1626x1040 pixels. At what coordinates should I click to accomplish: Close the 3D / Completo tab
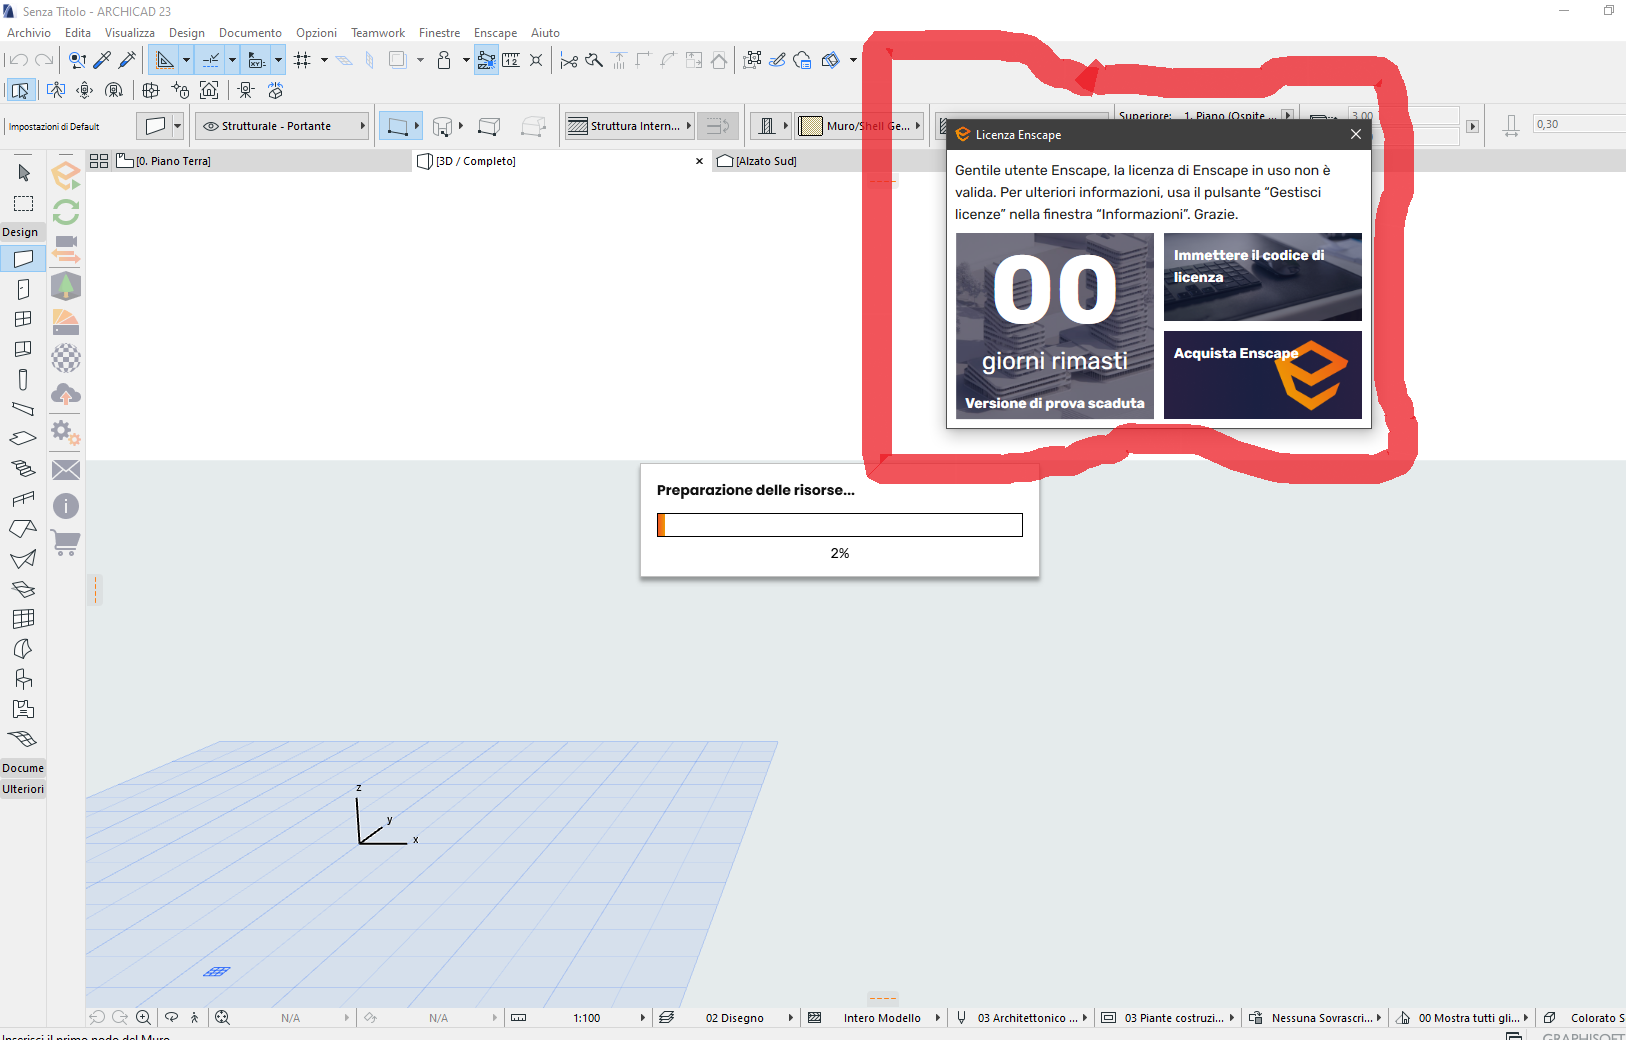coord(699,161)
